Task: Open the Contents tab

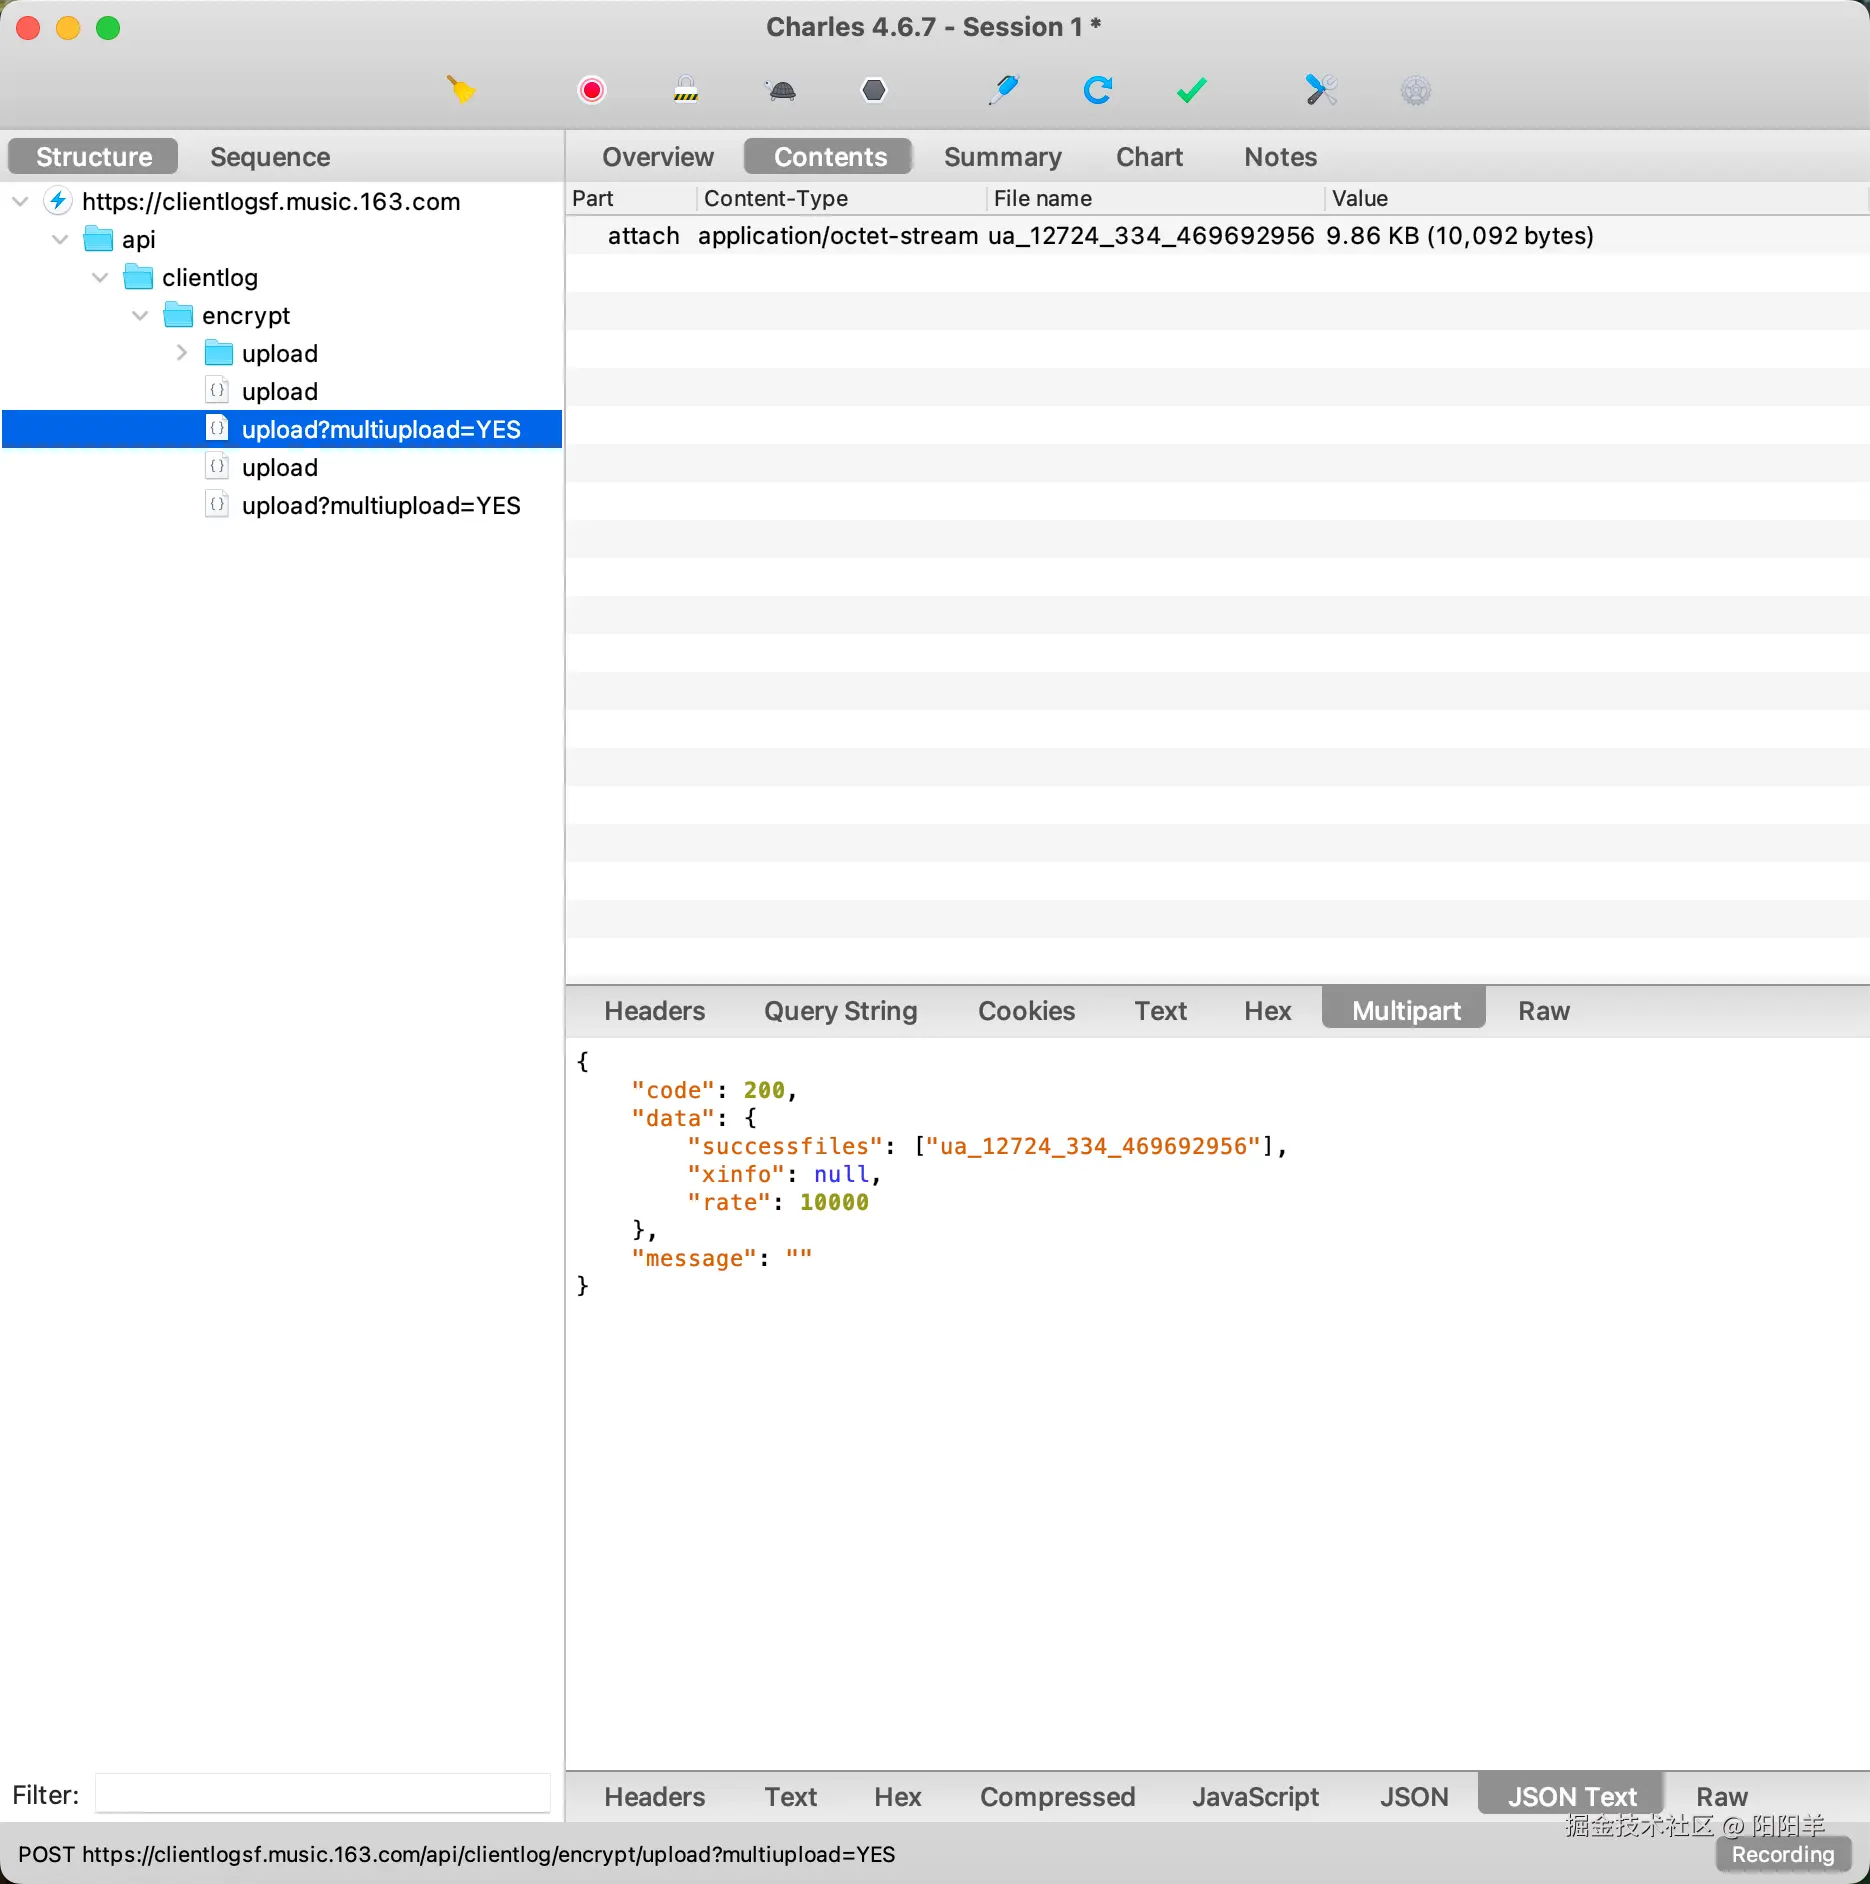Action: tap(829, 156)
